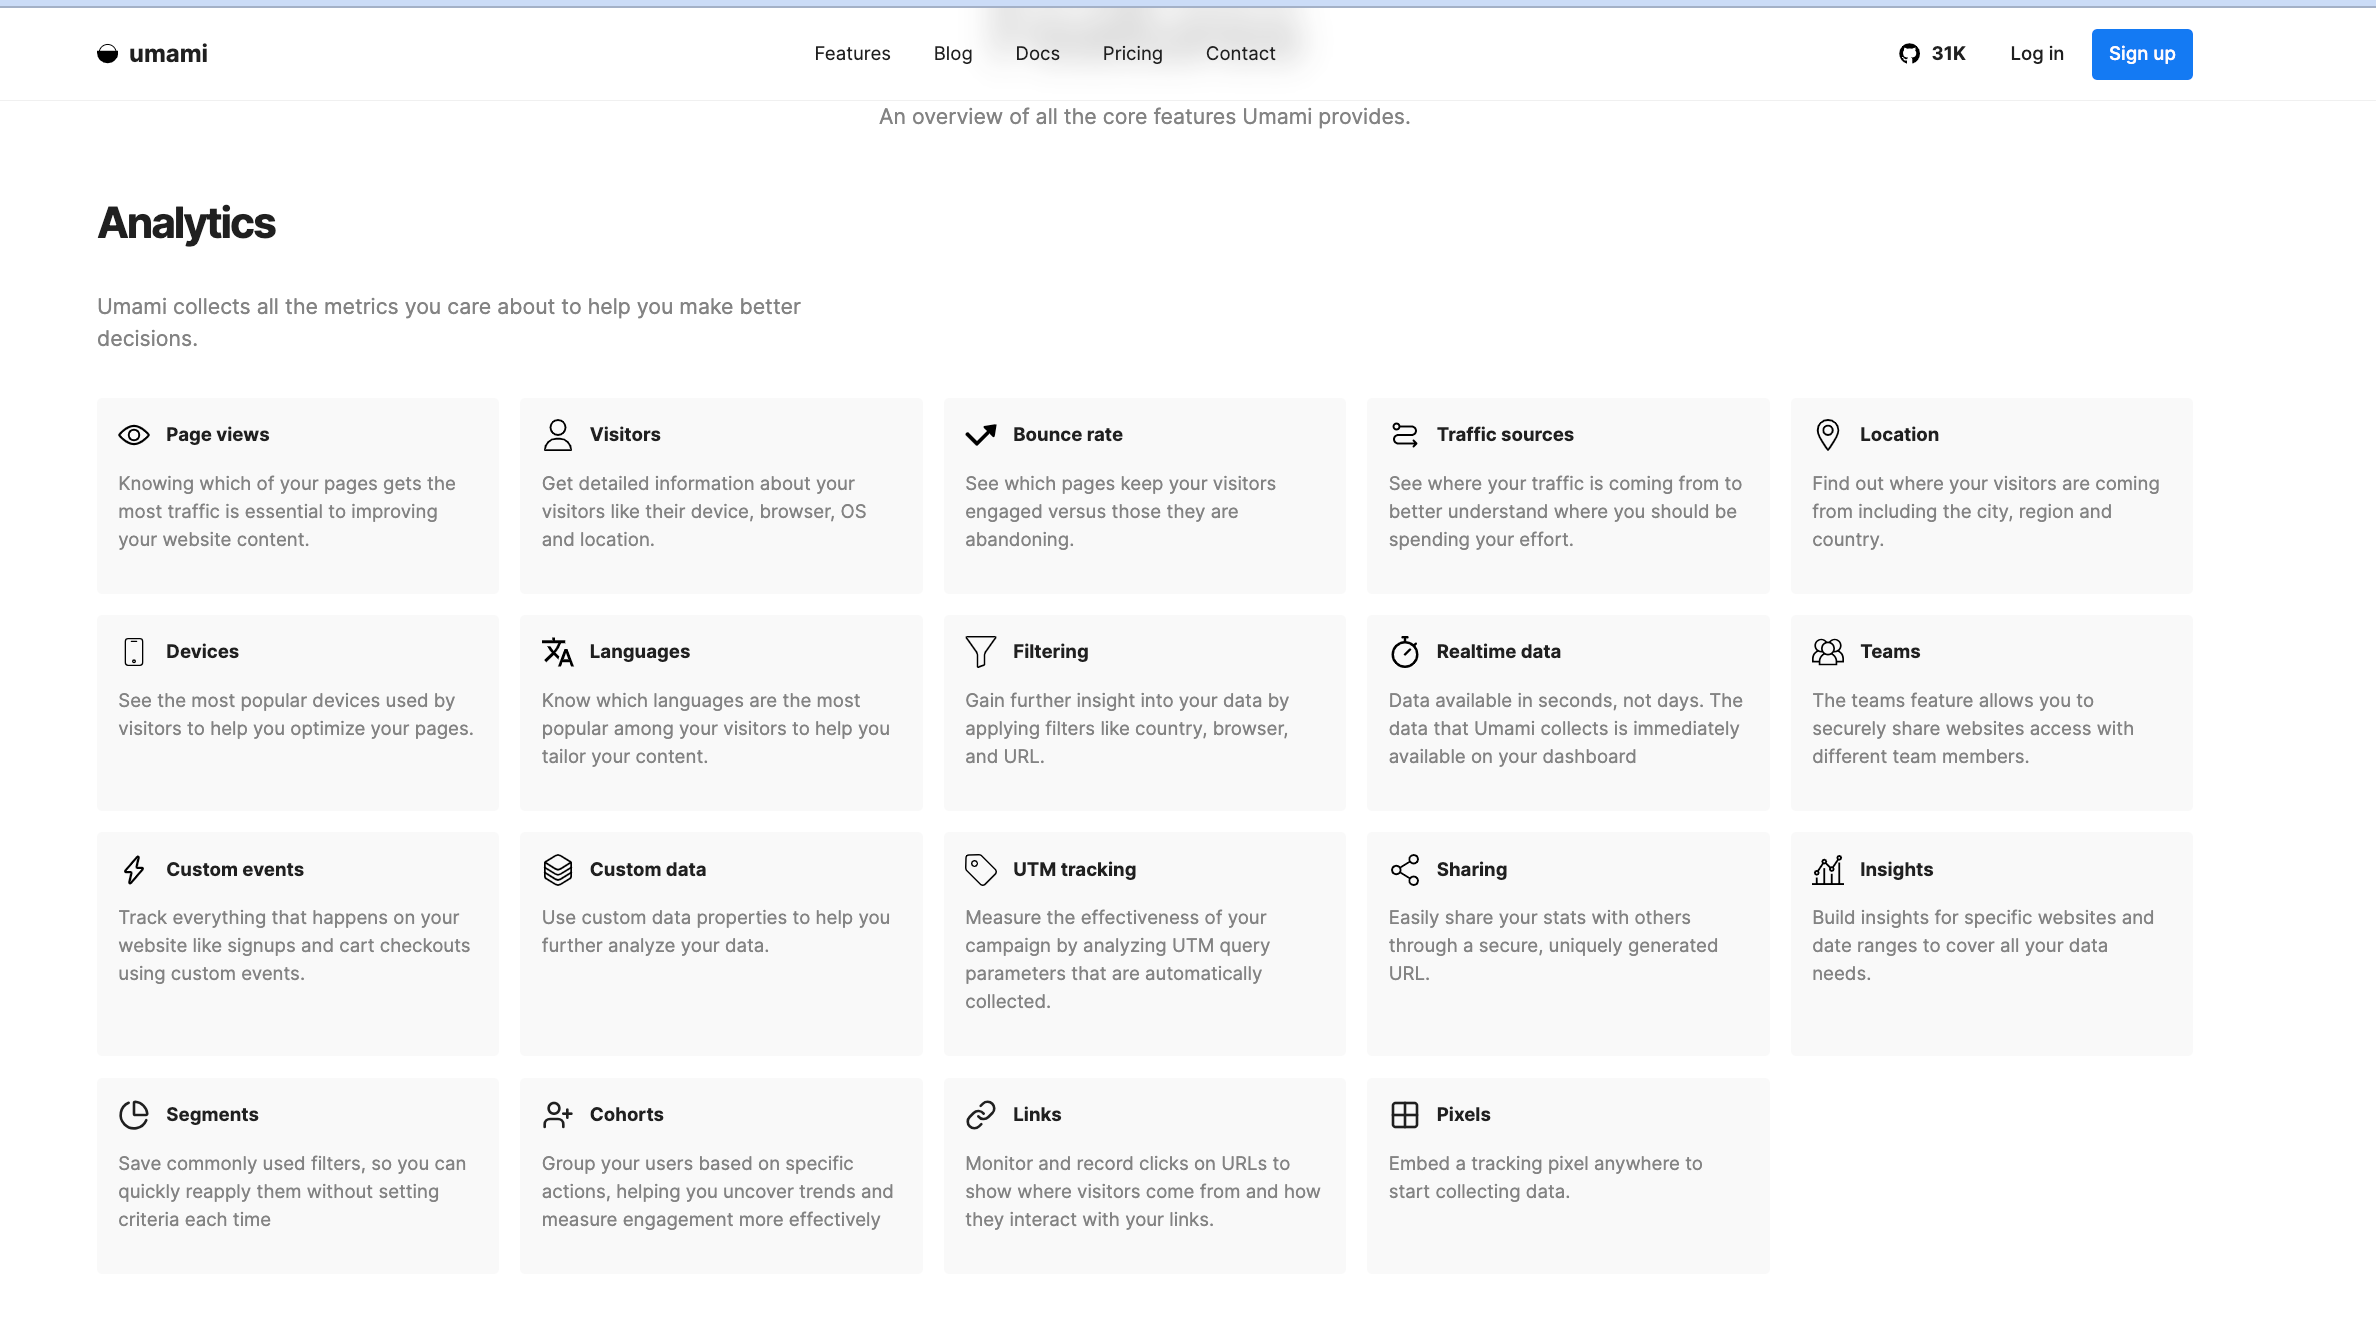The image size is (2376, 1320).
Task: Click the UTM tracking tag icon
Action: pyautogui.click(x=980, y=870)
